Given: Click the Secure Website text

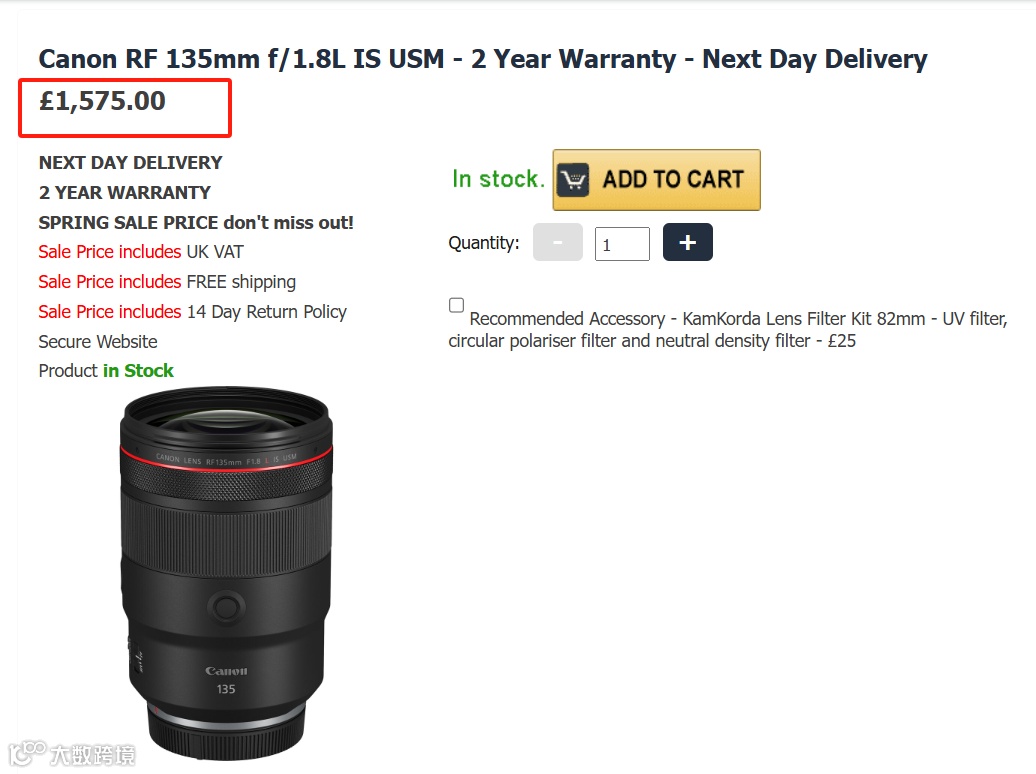Looking at the screenshot, I should tap(98, 341).
